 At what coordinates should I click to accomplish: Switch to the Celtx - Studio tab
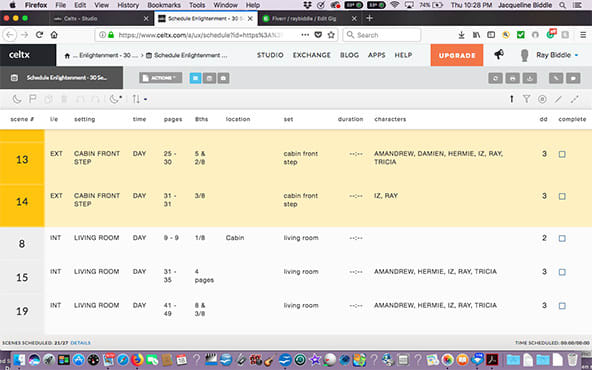(101, 18)
